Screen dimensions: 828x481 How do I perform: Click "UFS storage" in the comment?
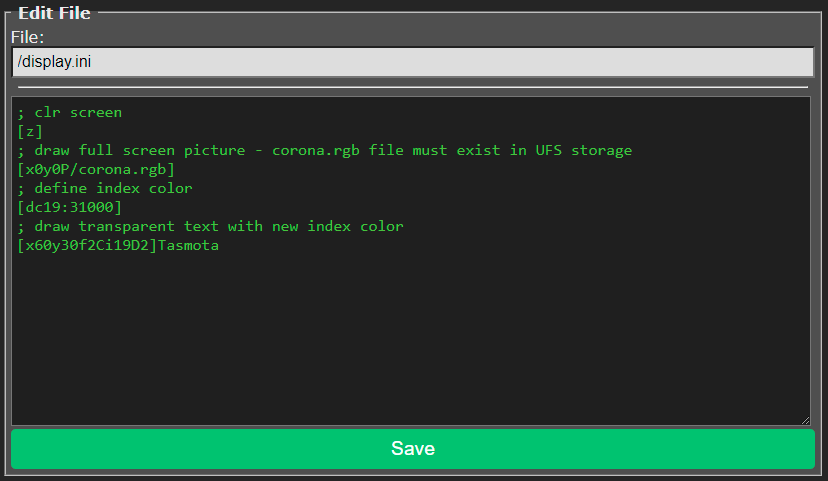[x=583, y=150]
